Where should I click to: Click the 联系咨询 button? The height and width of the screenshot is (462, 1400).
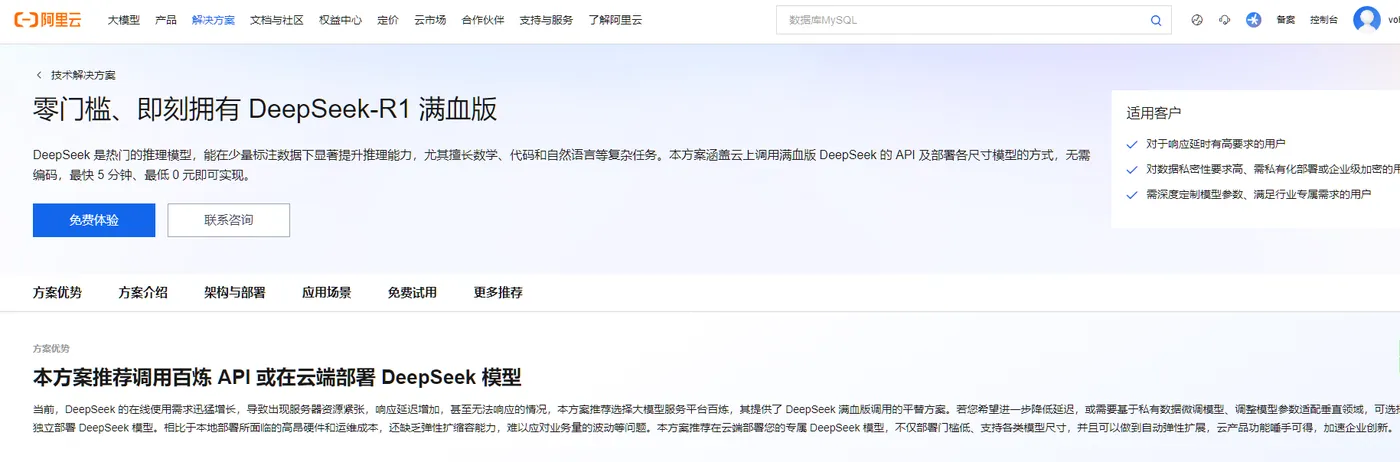tap(229, 220)
